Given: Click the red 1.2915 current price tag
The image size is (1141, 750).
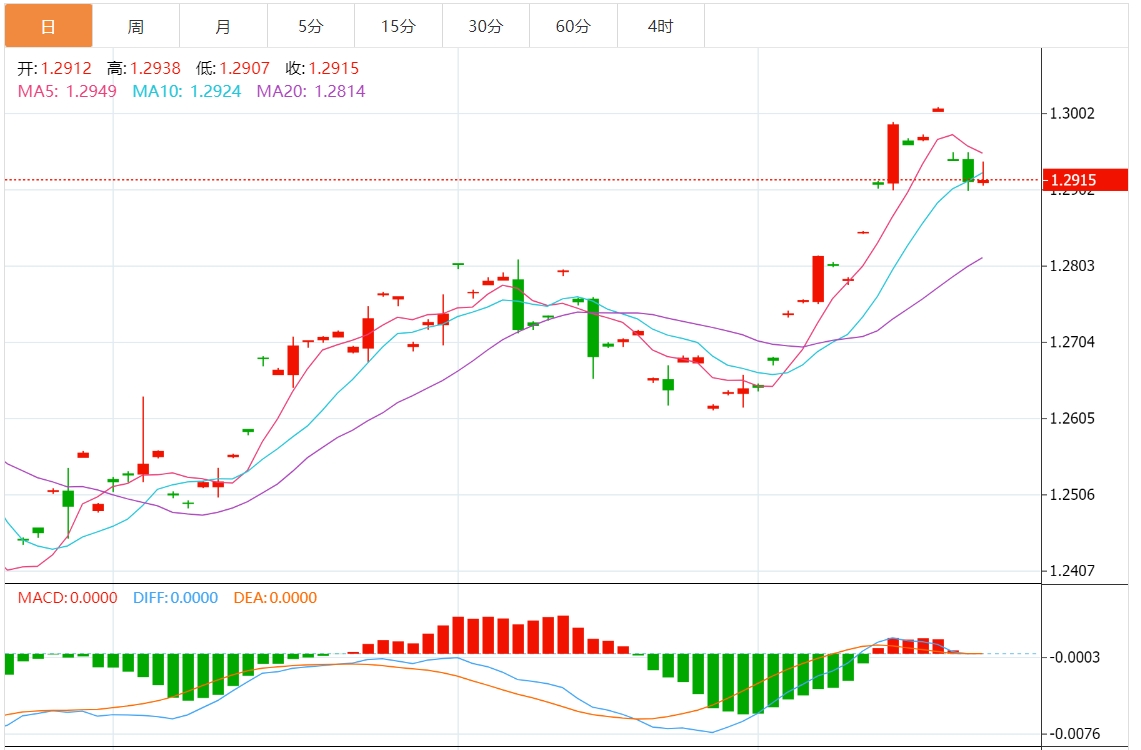Looking at the screenshot, I should click(x=1085, y=180).
